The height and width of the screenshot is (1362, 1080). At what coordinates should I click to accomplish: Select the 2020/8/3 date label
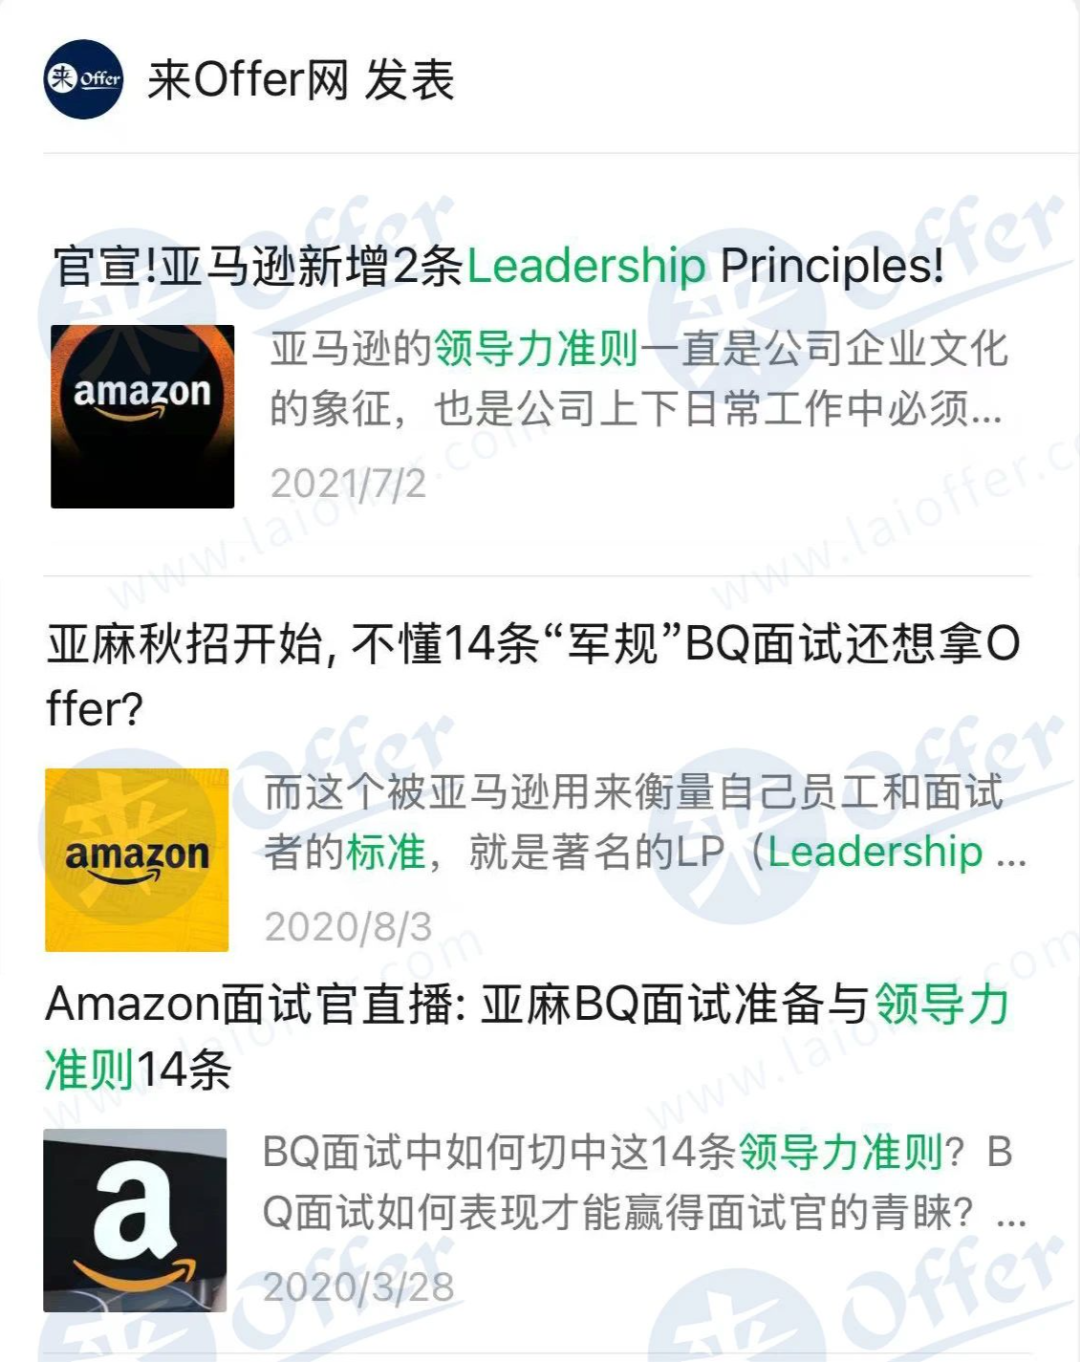pyautogui.click(x=348, y=927)
